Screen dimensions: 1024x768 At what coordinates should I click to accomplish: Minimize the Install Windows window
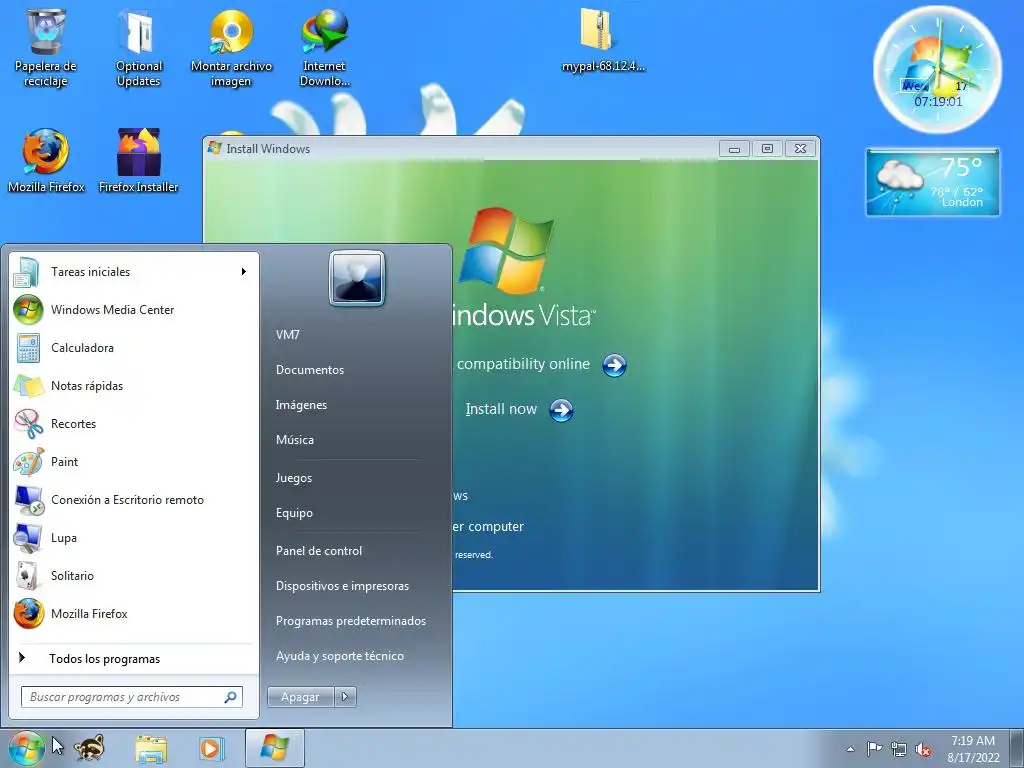[x=734, y=149]
